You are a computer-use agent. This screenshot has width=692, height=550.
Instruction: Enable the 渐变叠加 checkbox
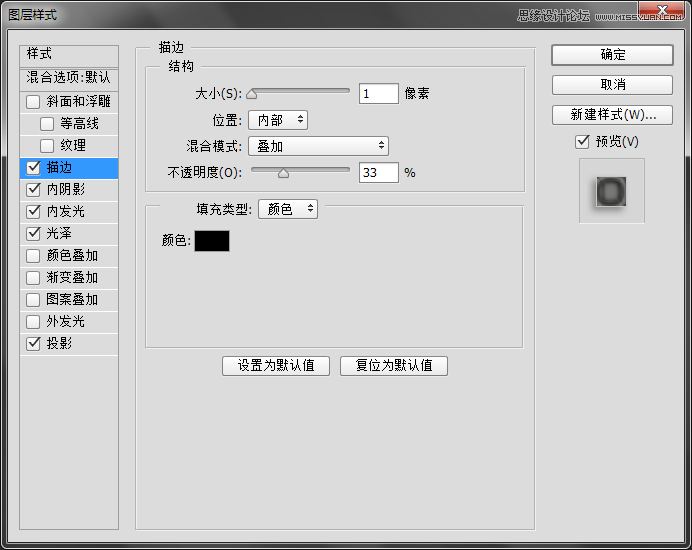33,278
